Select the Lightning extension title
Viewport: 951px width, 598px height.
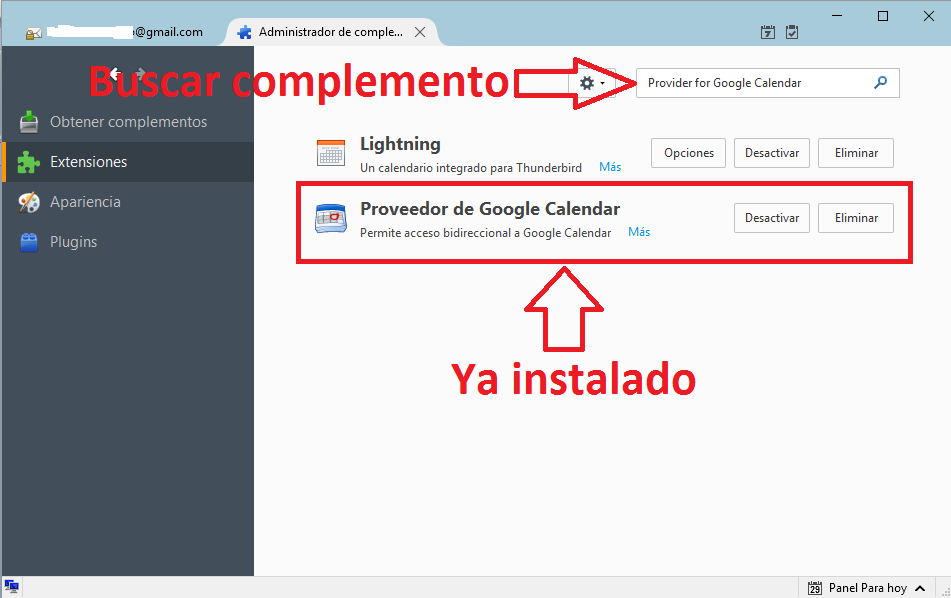tap(400, 144)
